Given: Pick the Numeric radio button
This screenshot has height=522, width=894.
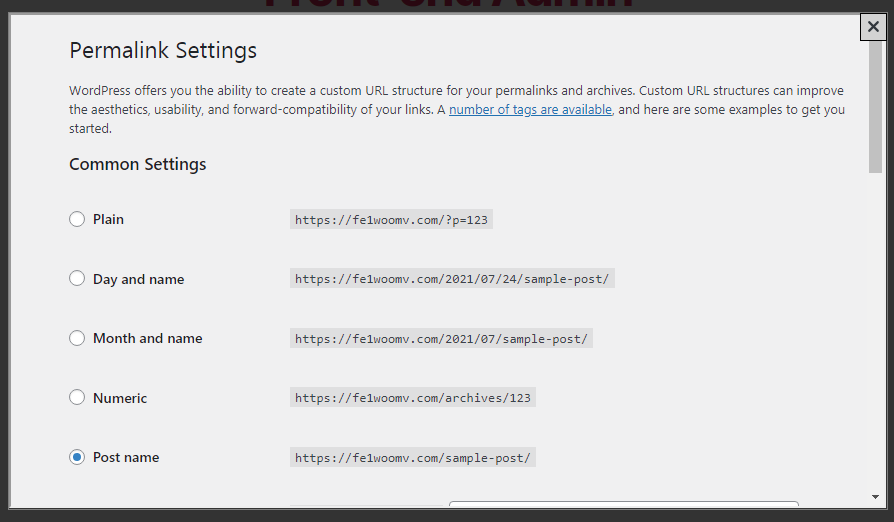Looking at the screenshot, I should tap(77, 398).
